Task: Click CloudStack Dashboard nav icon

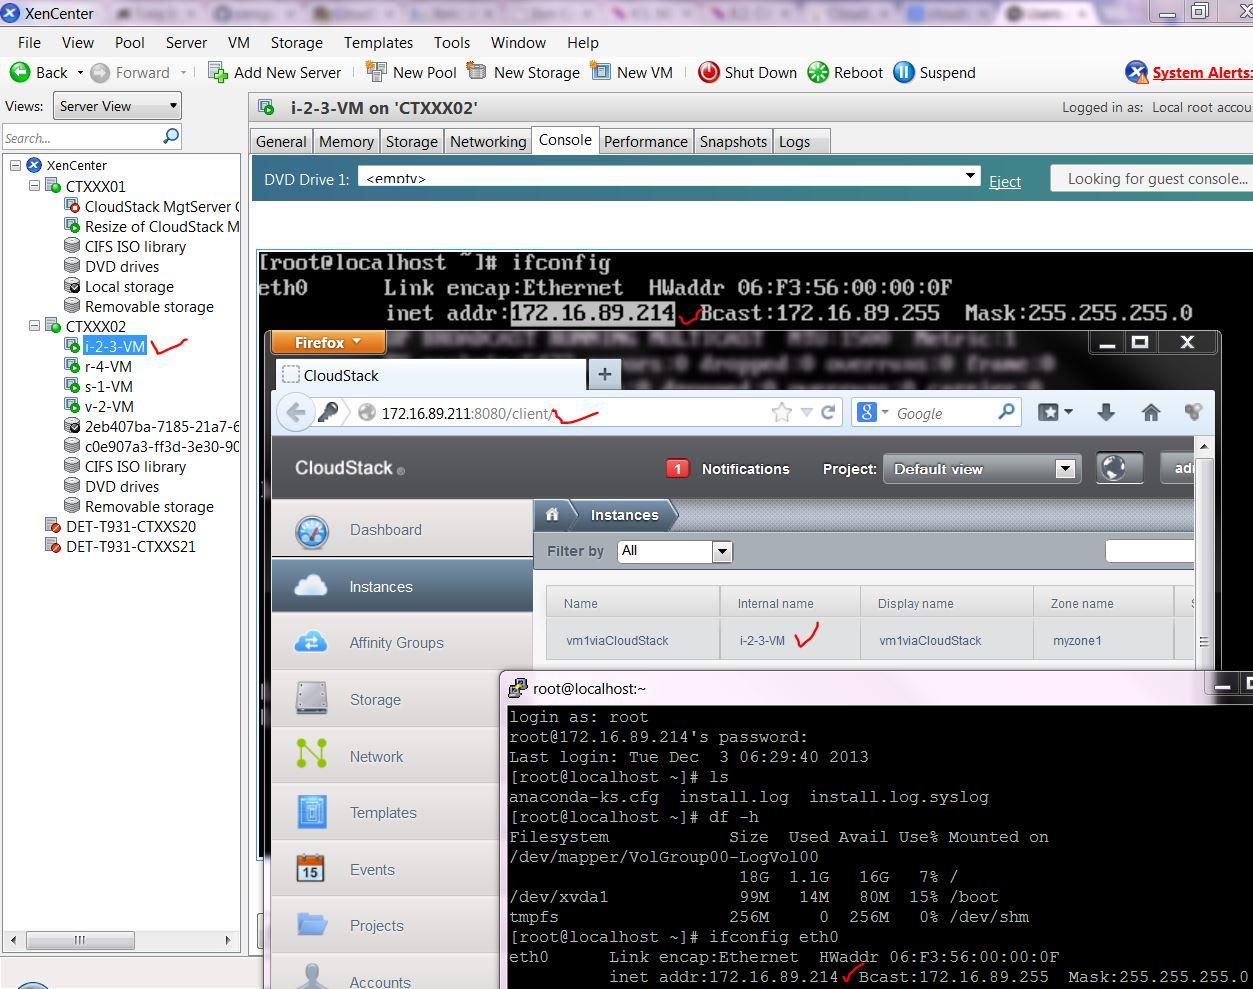Action: click(x=312, y=530)
